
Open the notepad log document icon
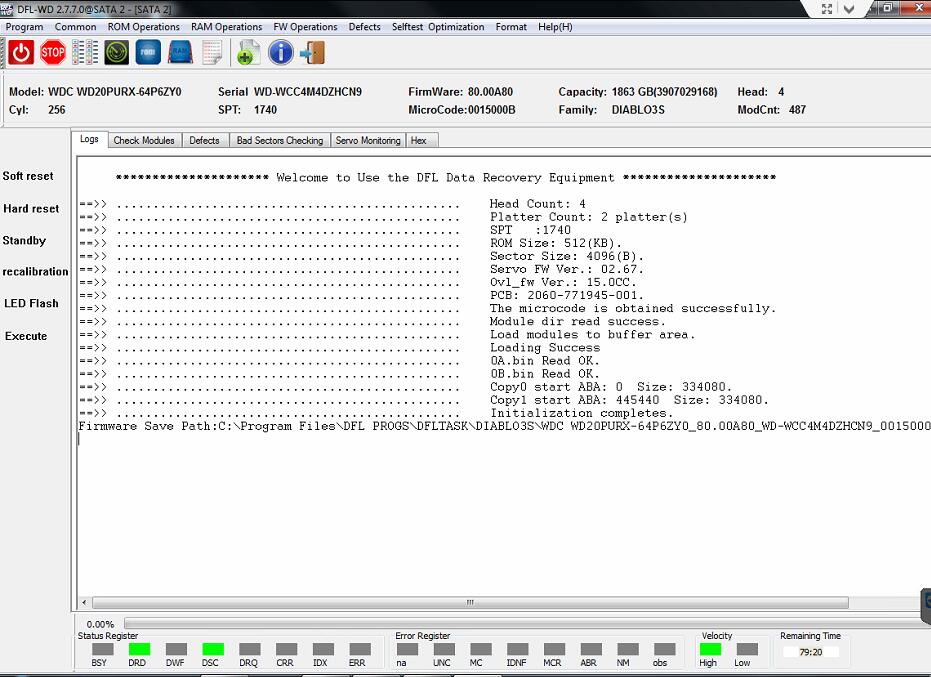[212, 53]
